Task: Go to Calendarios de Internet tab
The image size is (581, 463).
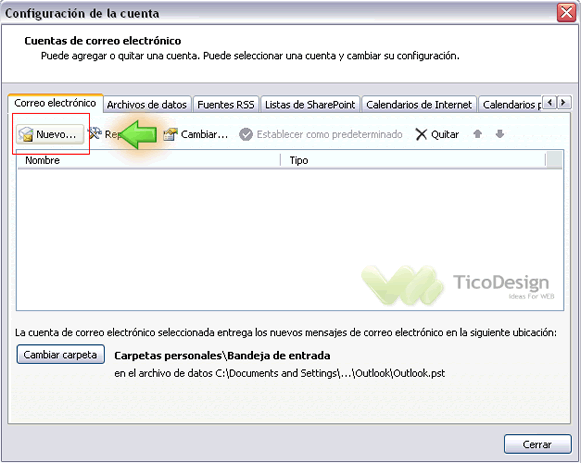Action: coord(419,104)
